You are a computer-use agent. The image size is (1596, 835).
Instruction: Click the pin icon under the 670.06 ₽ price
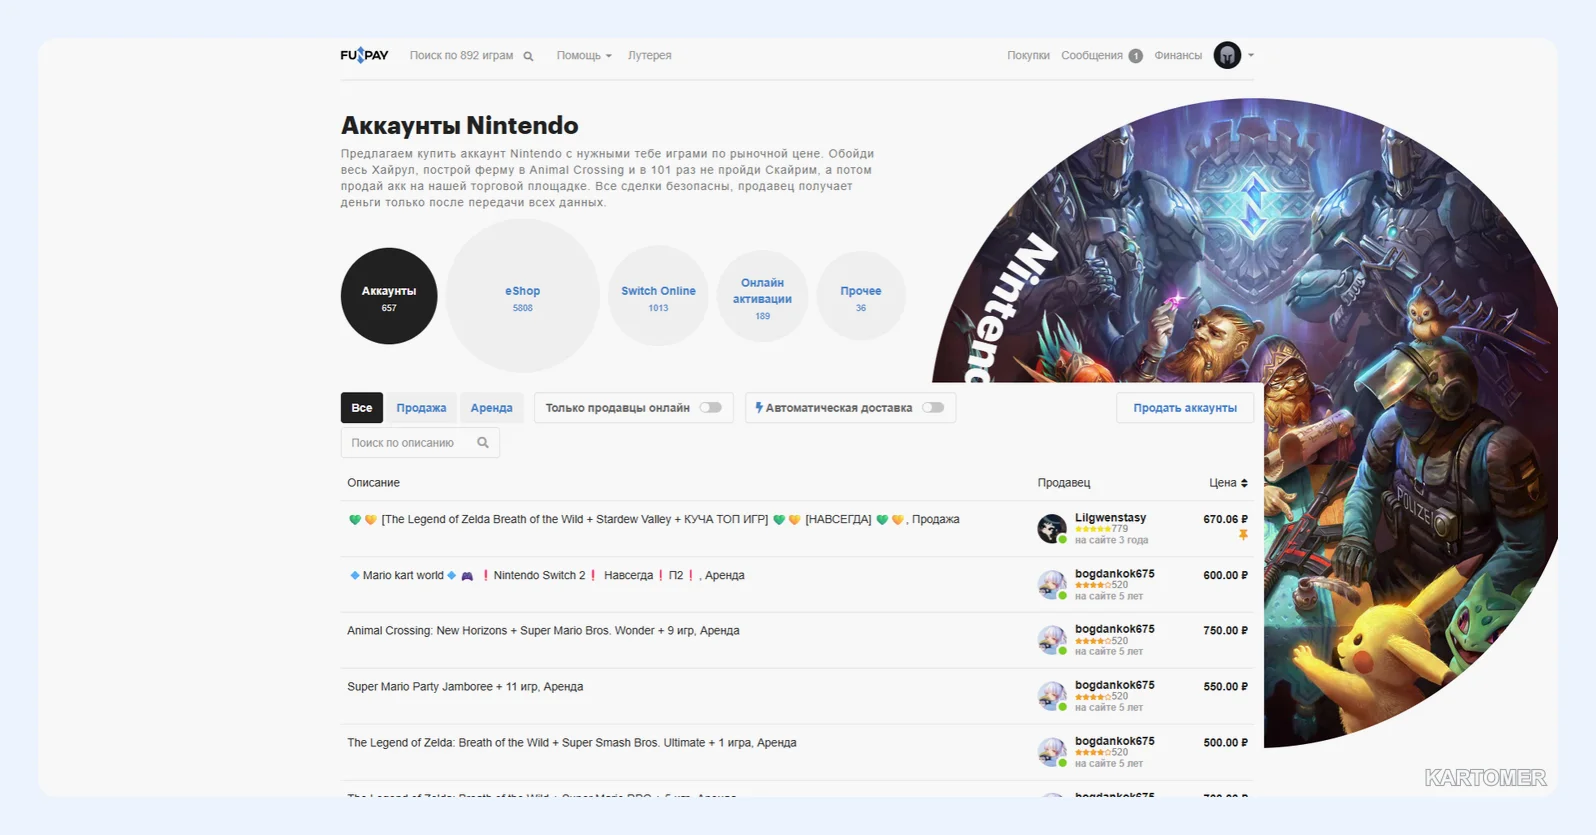[x=1243, y=535]
